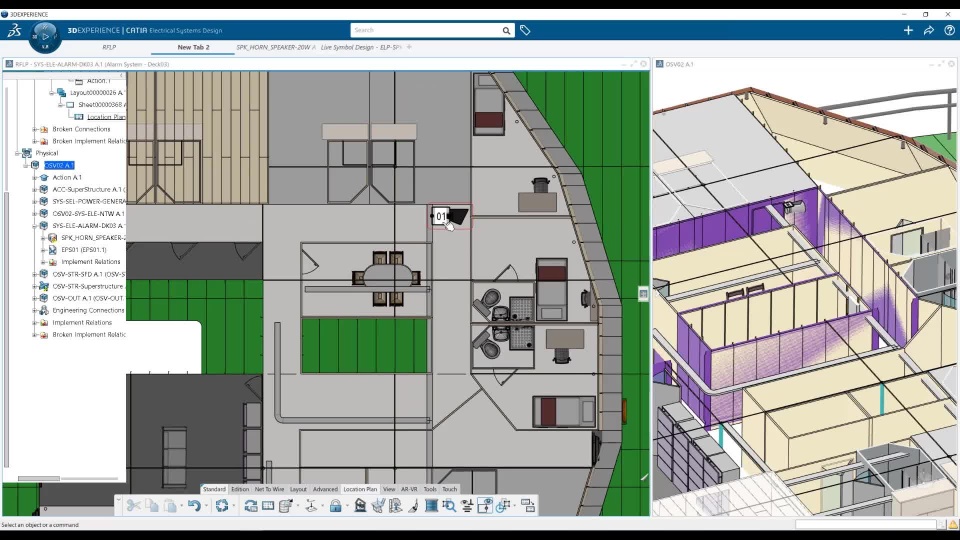Click the highlighted eye-in-frame icon
Screen dimensions: 960x540
click(x=485, y=506)
